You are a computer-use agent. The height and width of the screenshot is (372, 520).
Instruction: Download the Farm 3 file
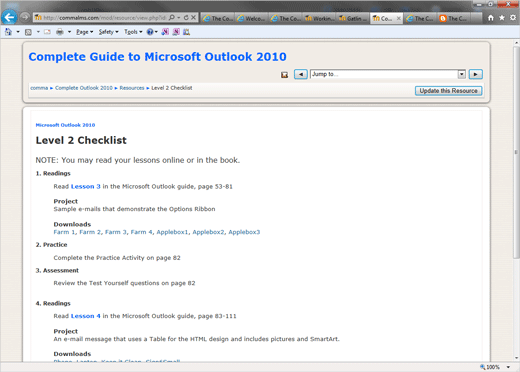pos(116,232)
